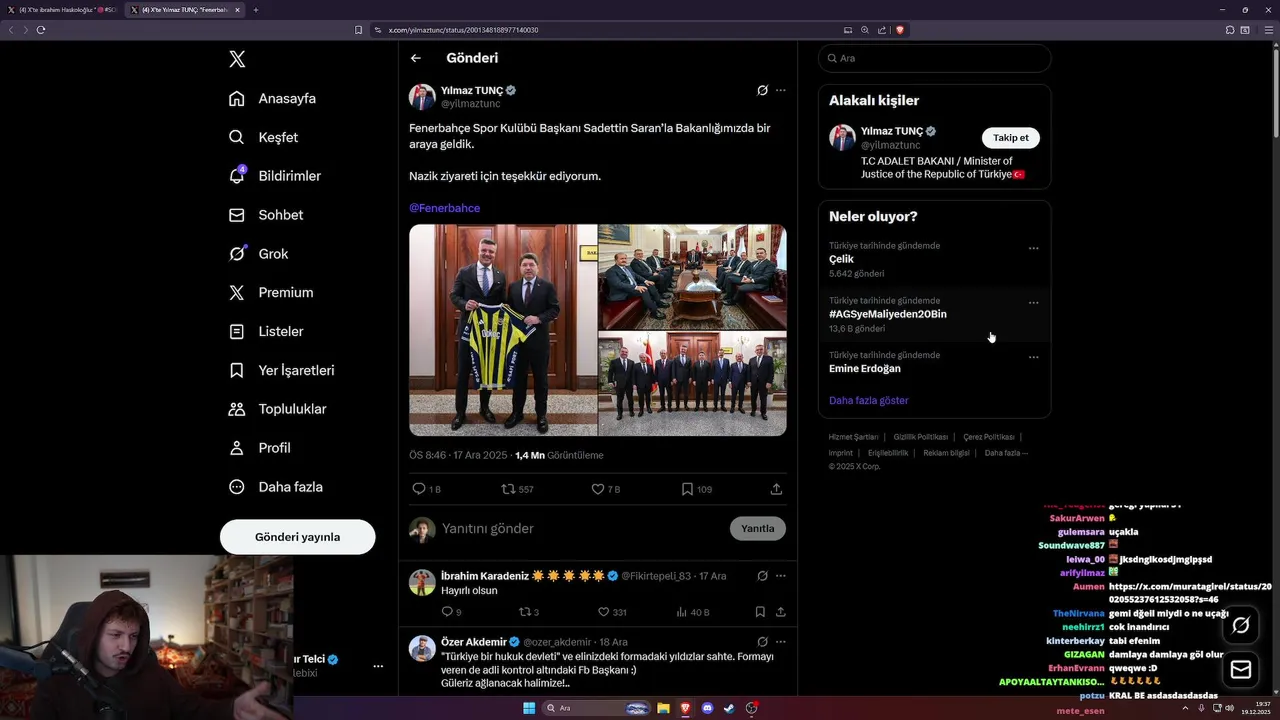This screenshot has width=1280, height=720.
Task: Open Çelik trending topic
Action: [841, 259]
